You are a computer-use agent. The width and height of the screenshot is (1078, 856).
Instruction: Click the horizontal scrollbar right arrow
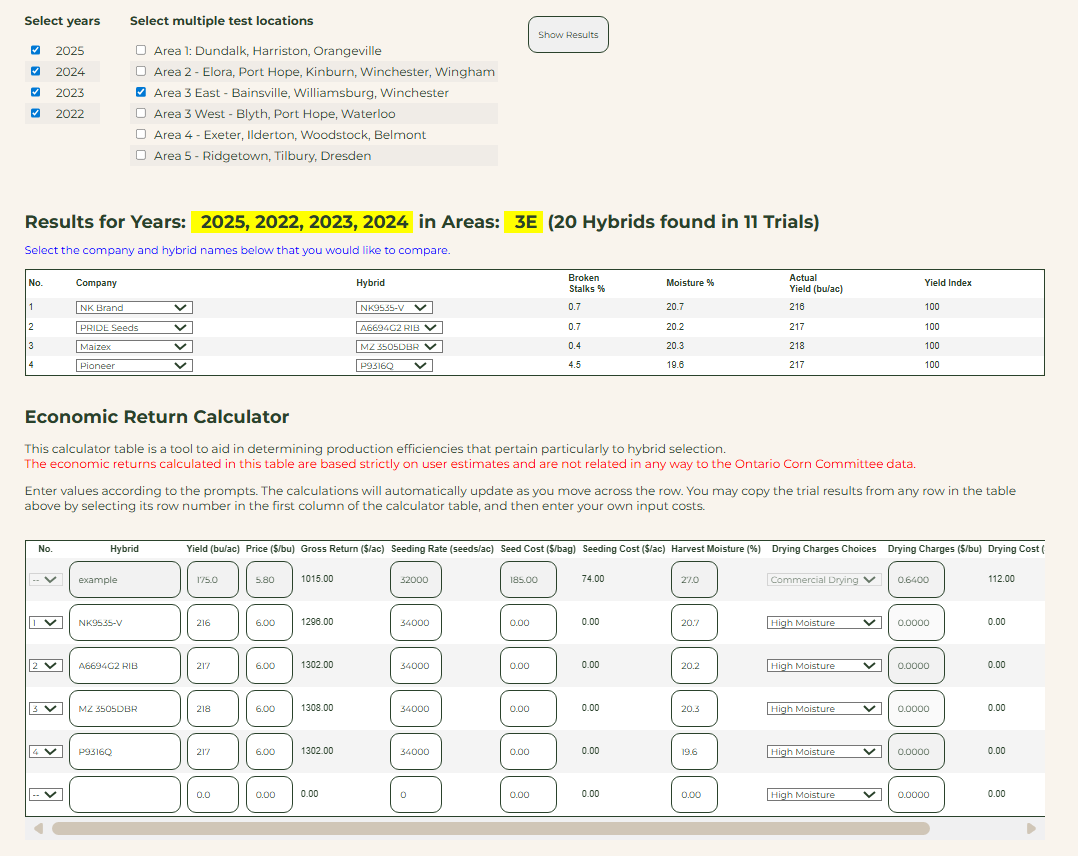click(1031, 829)
